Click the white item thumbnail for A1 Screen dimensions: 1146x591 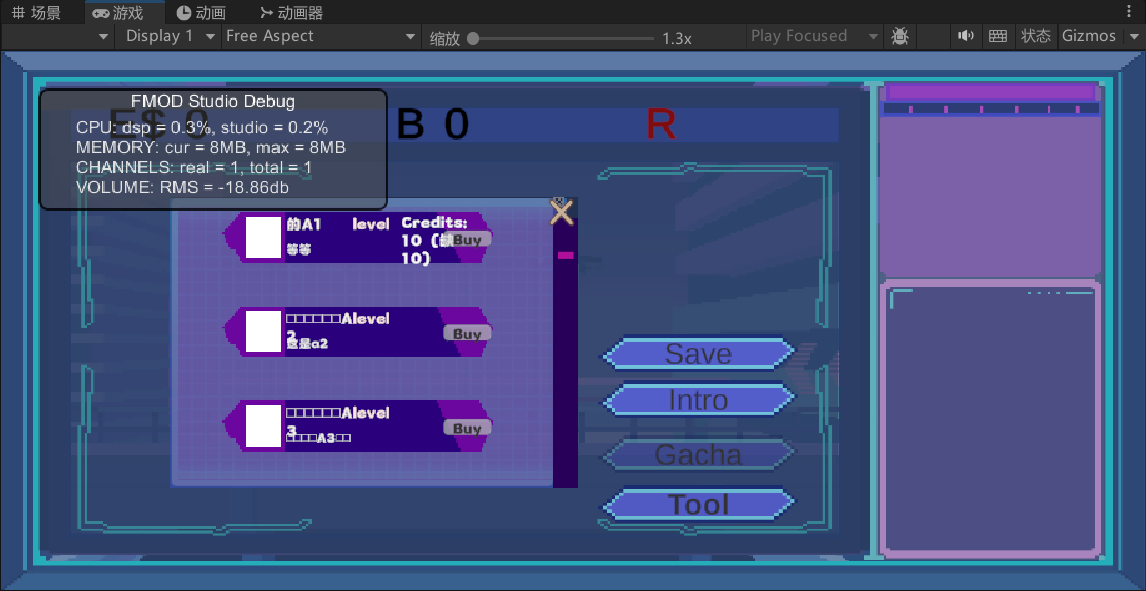(264, 237)
